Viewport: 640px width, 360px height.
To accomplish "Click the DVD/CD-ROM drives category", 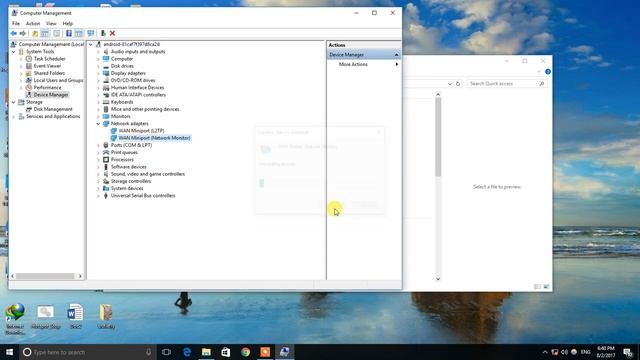I will click(133, 80).
